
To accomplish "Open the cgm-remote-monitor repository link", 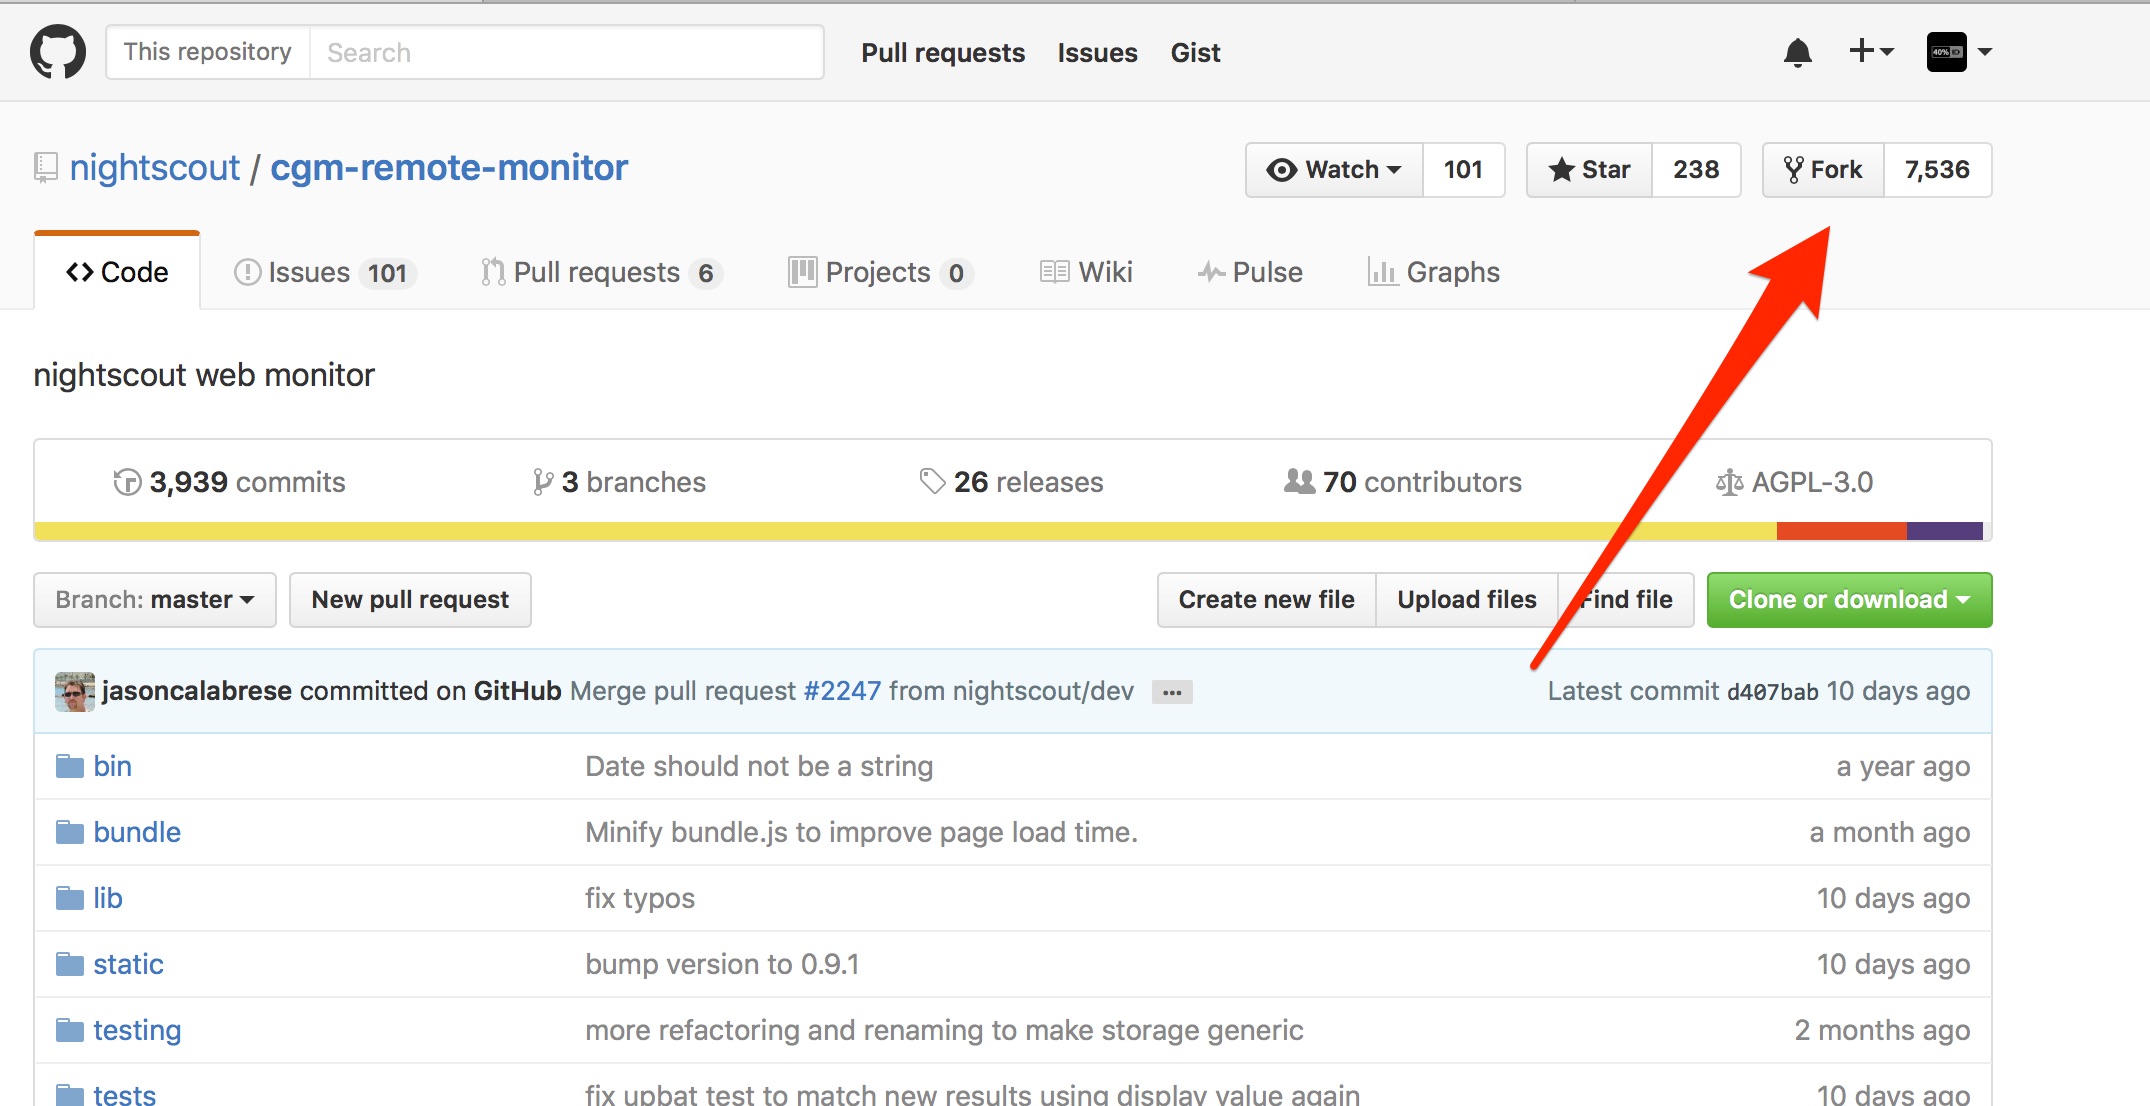I will pyautogui.click(x=449, y=168).
